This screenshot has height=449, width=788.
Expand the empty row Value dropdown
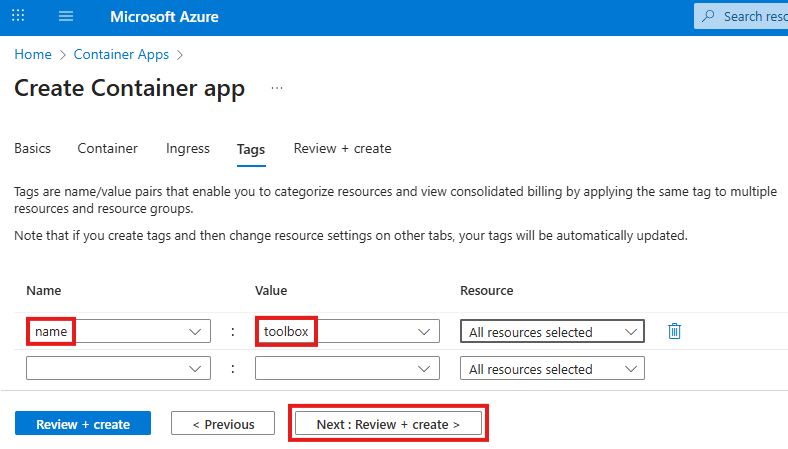424,369
